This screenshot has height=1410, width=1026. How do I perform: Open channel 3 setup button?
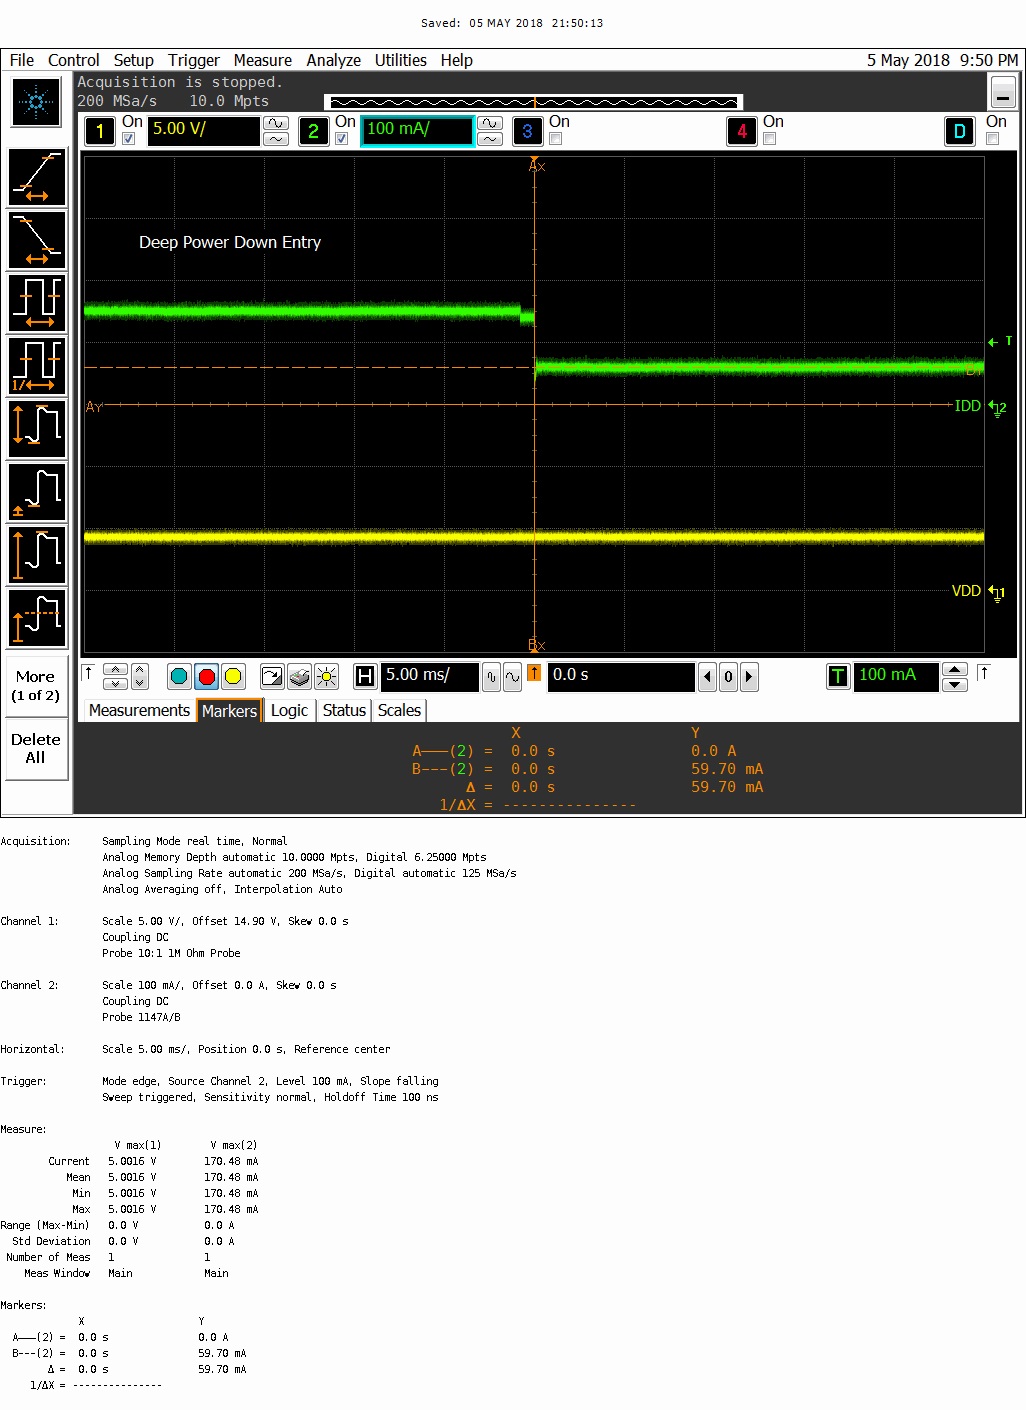click(x=527, y=131)
